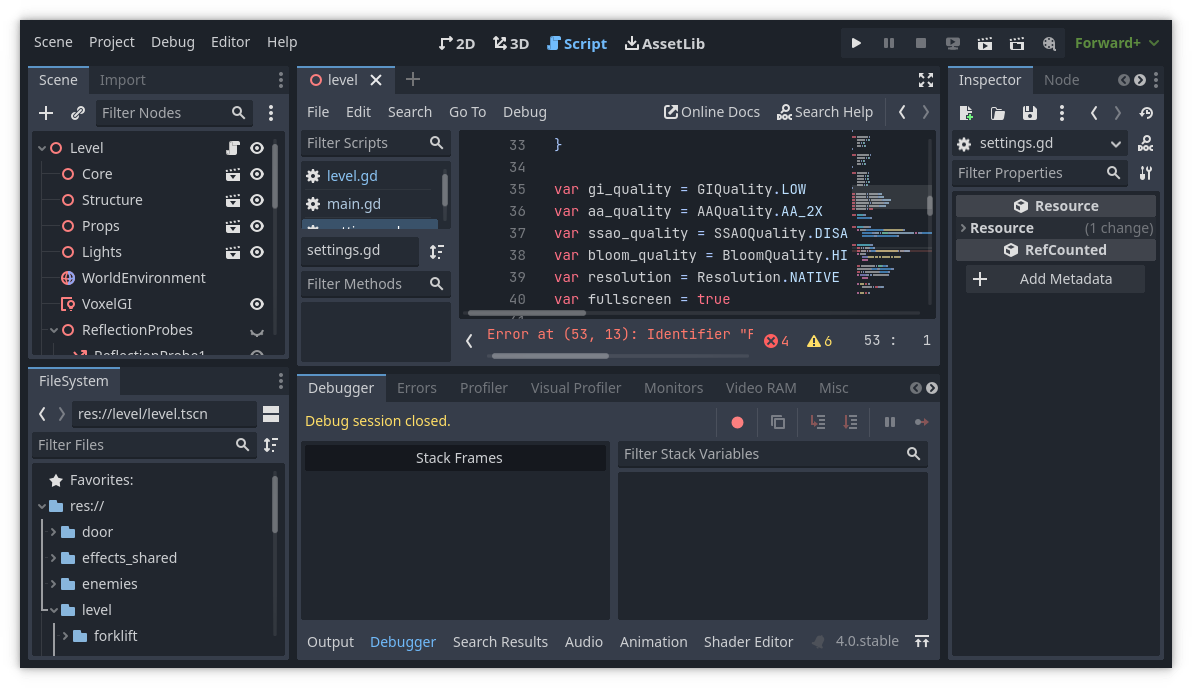Toggle visibility of ReflectionProbes node

[257, 331]
